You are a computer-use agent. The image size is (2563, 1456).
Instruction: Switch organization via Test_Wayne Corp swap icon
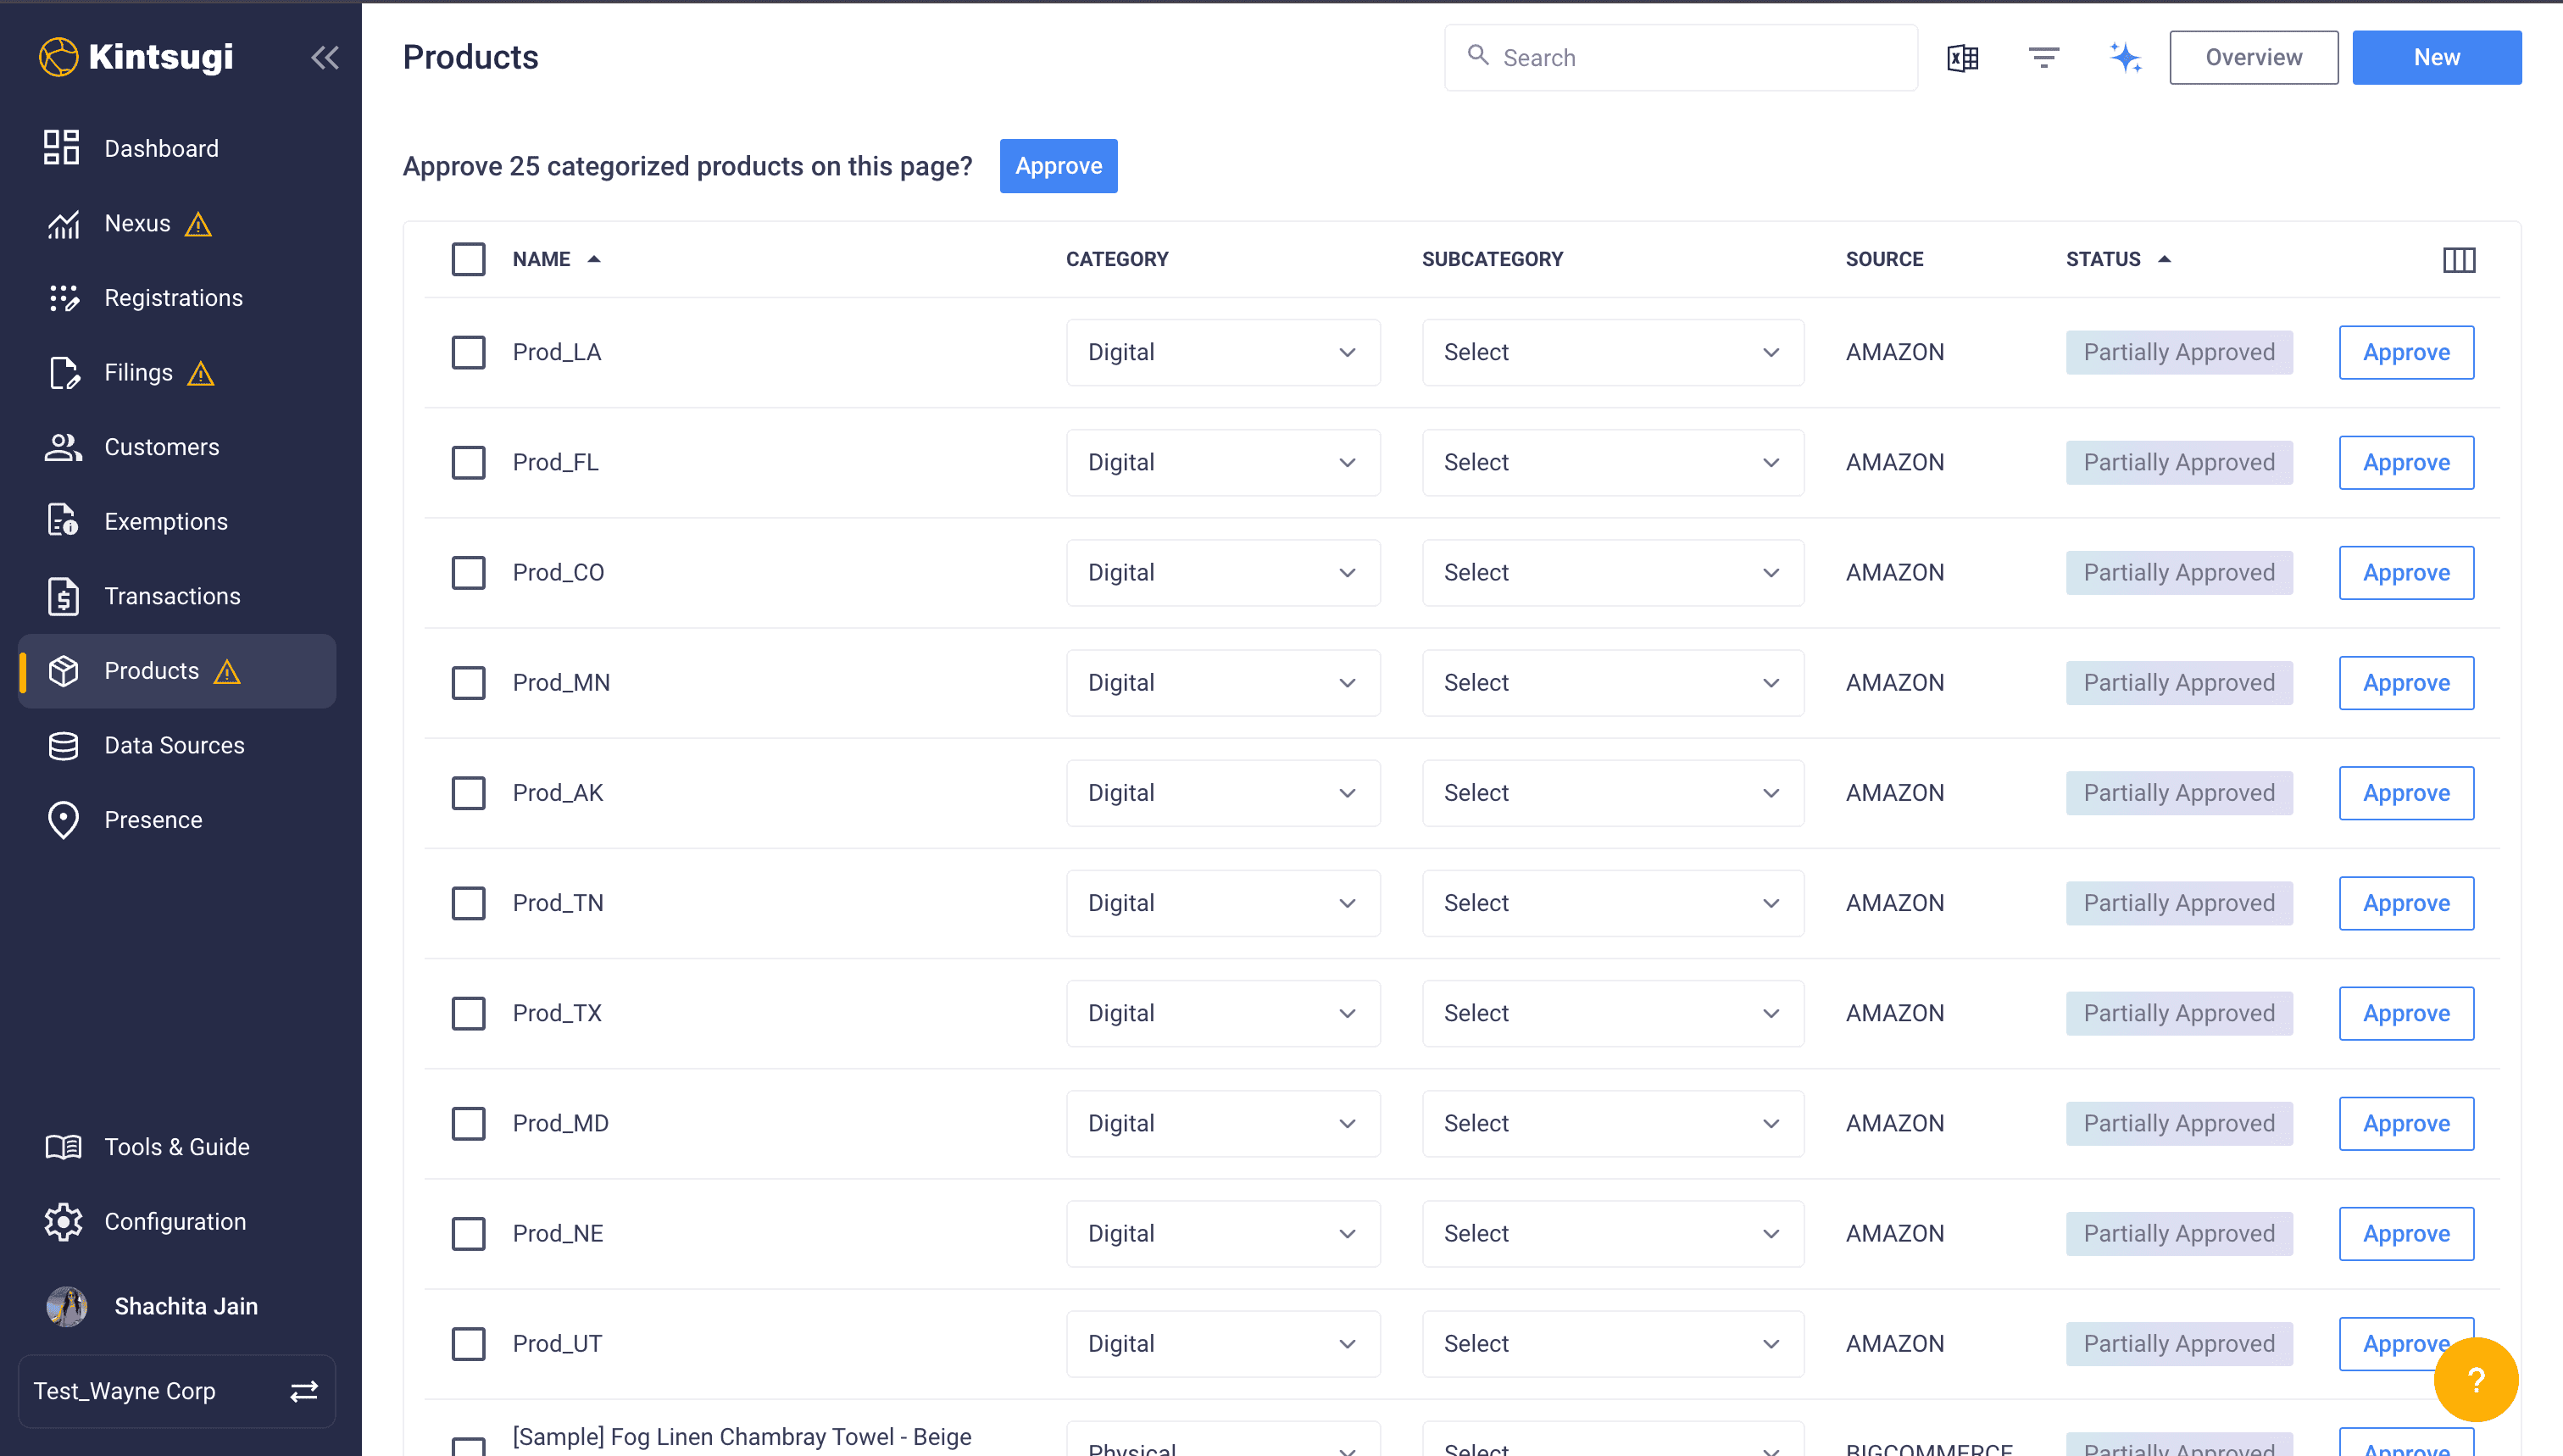[x=304, y=1391]
